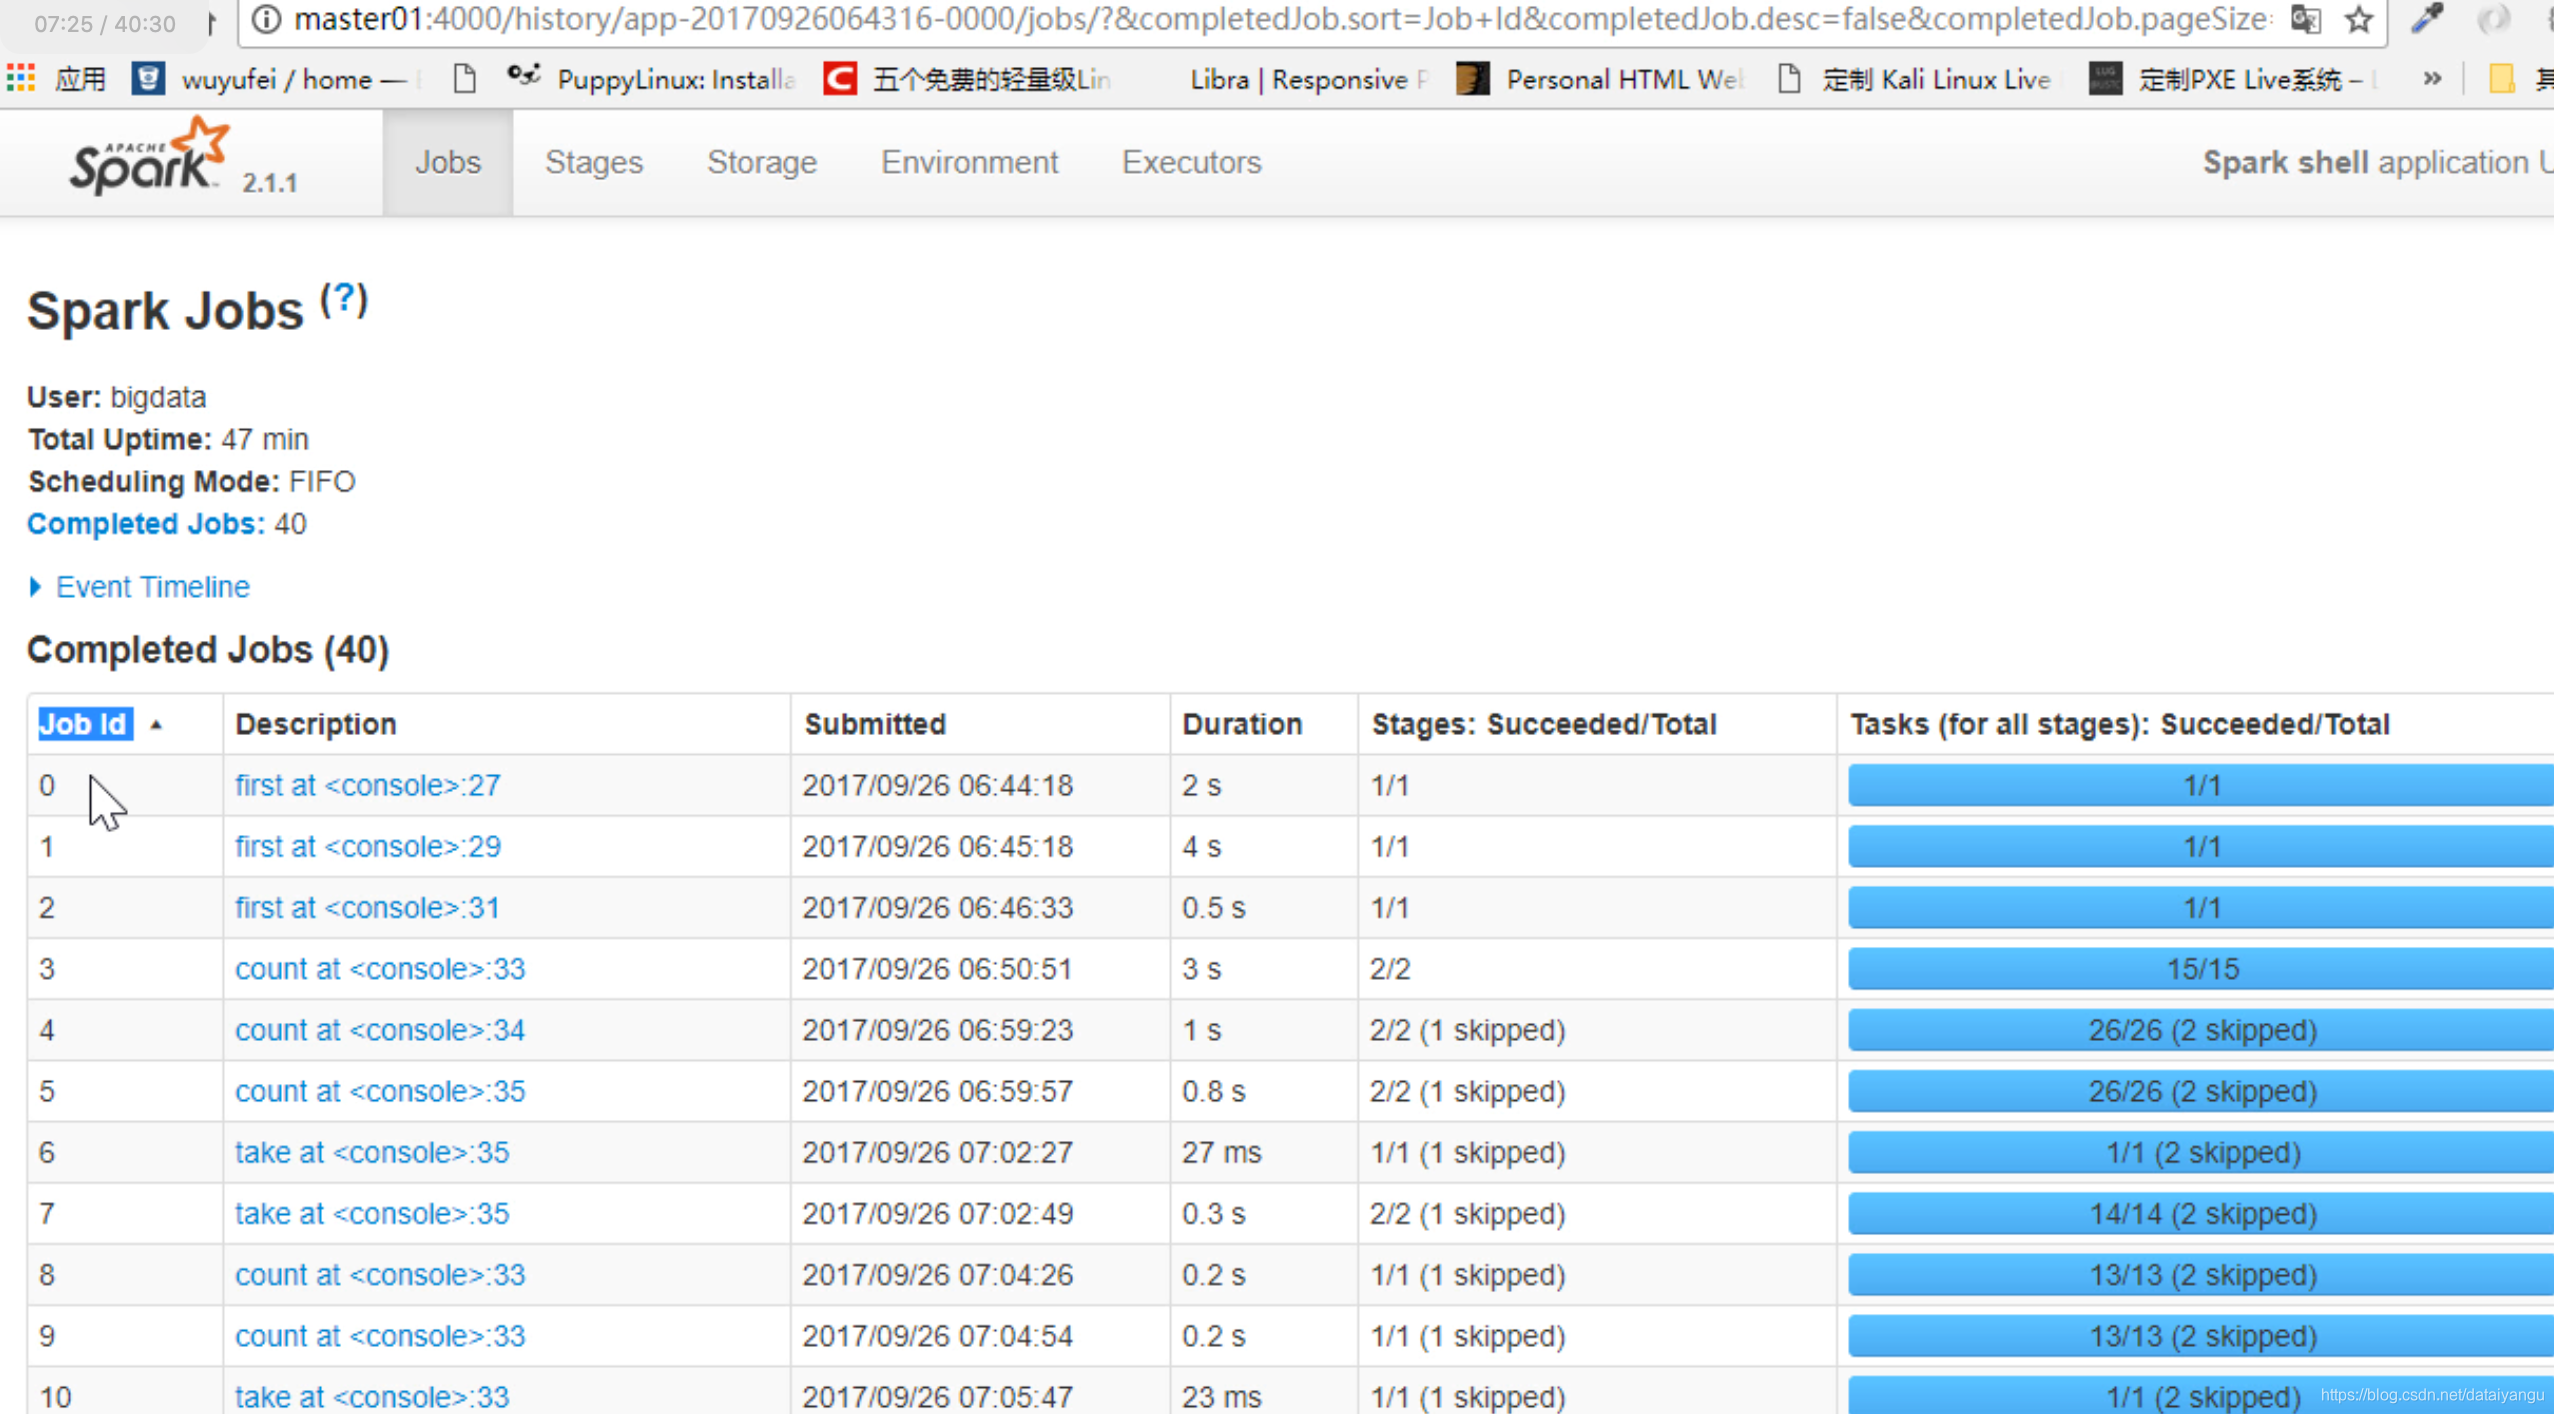
Task: Click Stages: Succeeded/Total column header
Action: [x=1544, y=724]
